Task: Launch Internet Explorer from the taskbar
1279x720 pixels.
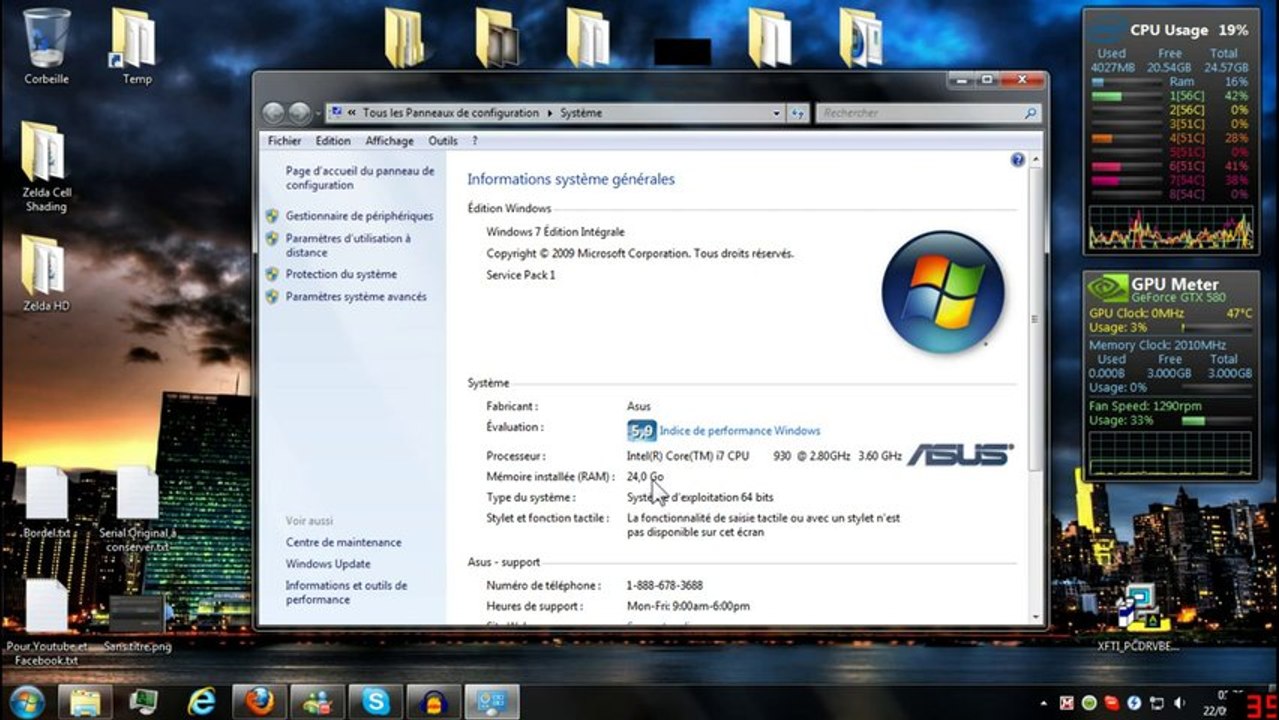Action: (x=201, y=702)
